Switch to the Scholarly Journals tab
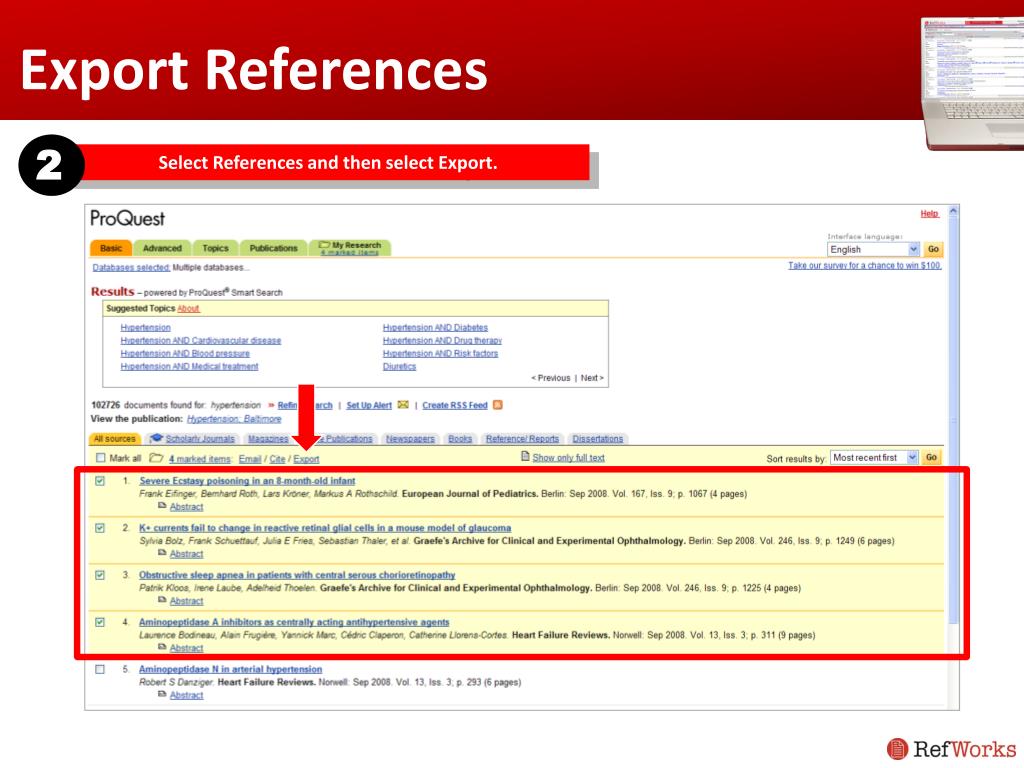This screenshot has height=768, width=1024. point(200,439)
